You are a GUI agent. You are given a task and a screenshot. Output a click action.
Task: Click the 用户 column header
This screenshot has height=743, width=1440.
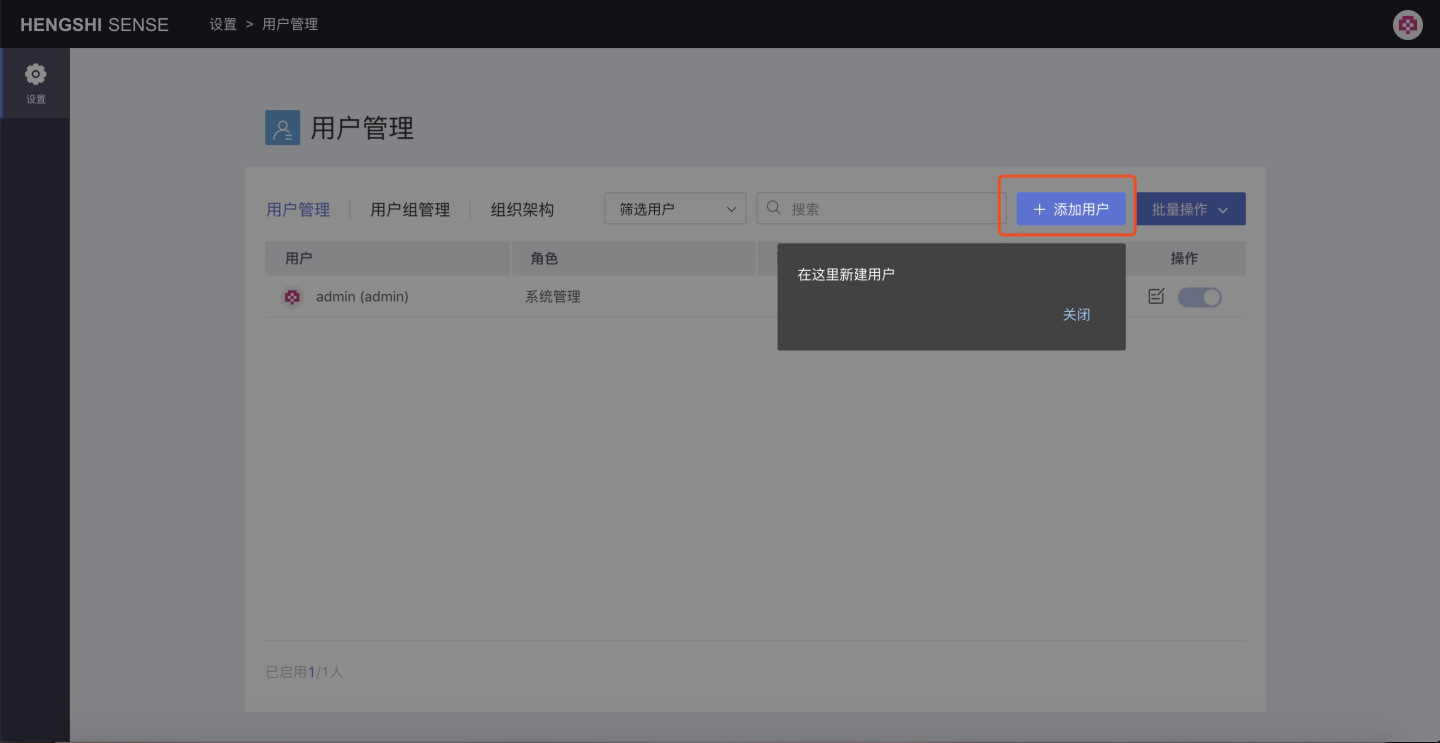pos(299,259)
